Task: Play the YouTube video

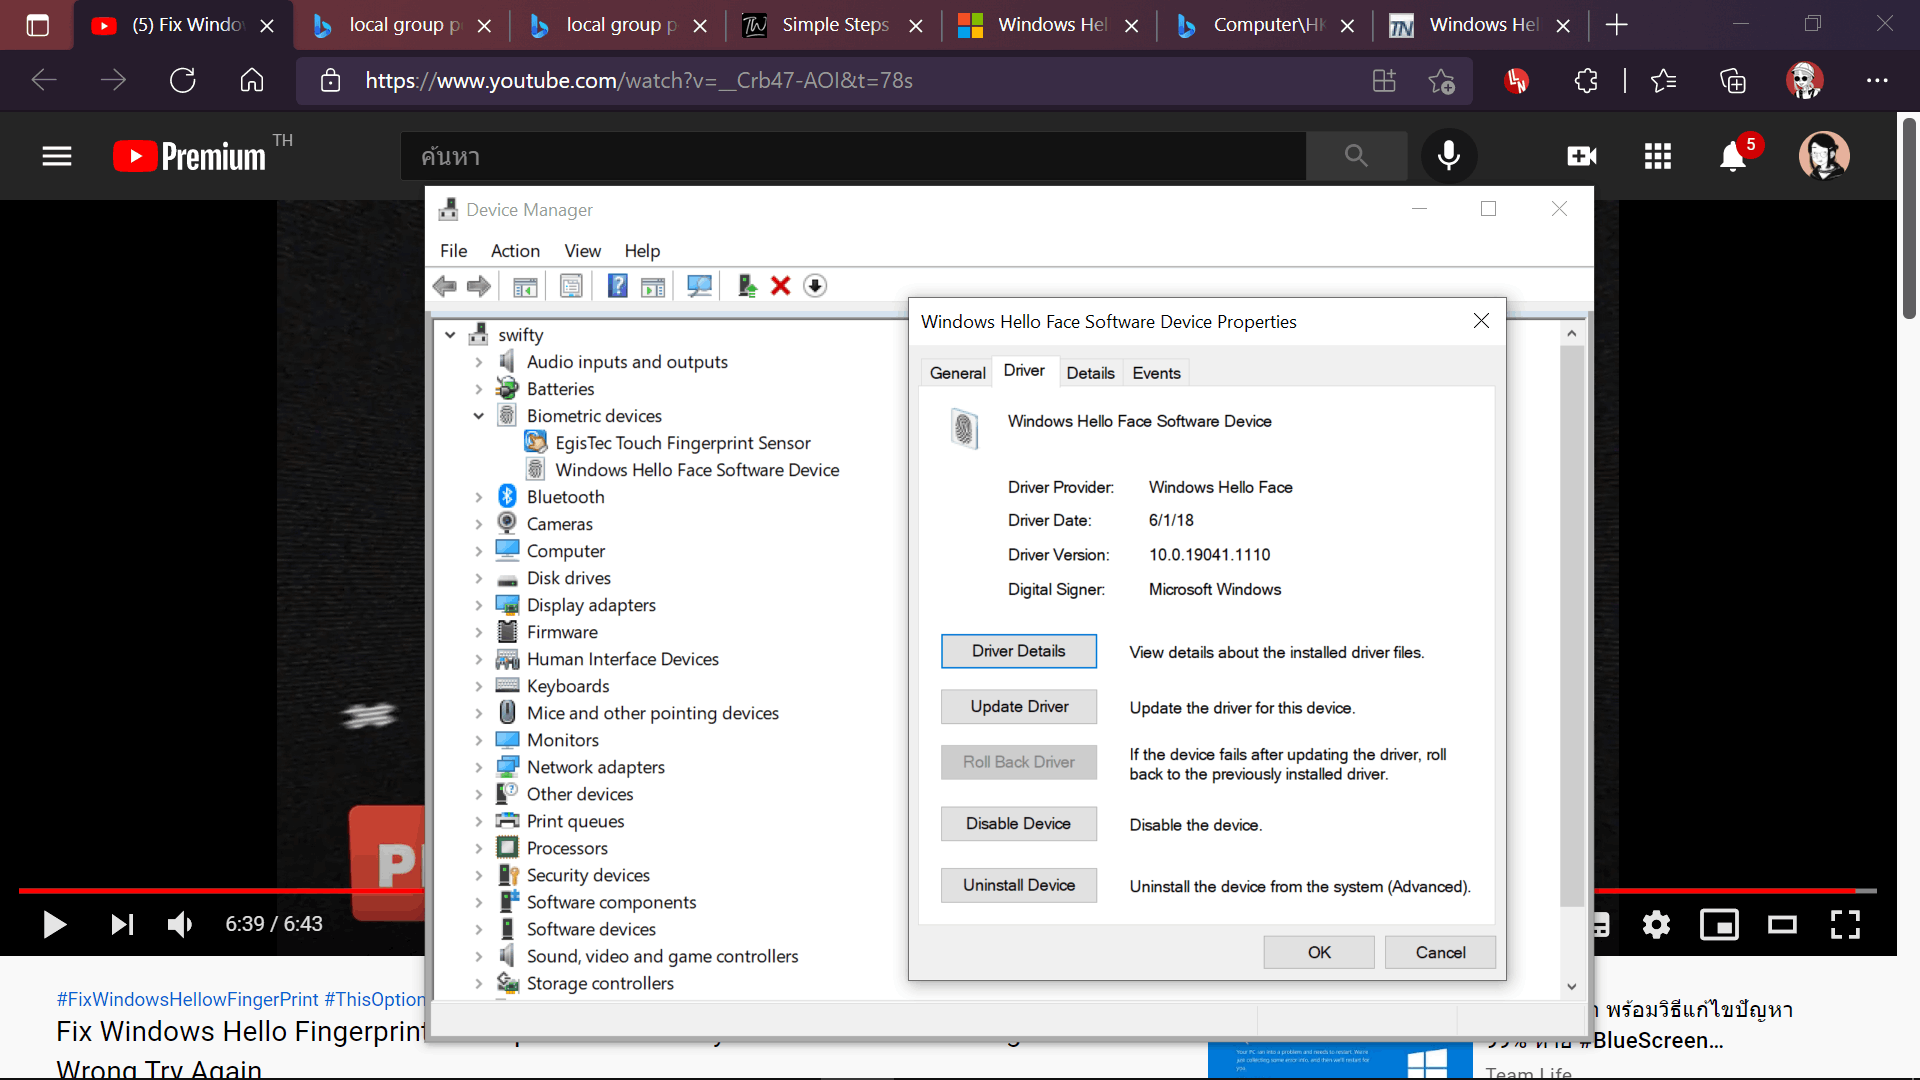Action: pyautogui.click(x=55, y=924)
